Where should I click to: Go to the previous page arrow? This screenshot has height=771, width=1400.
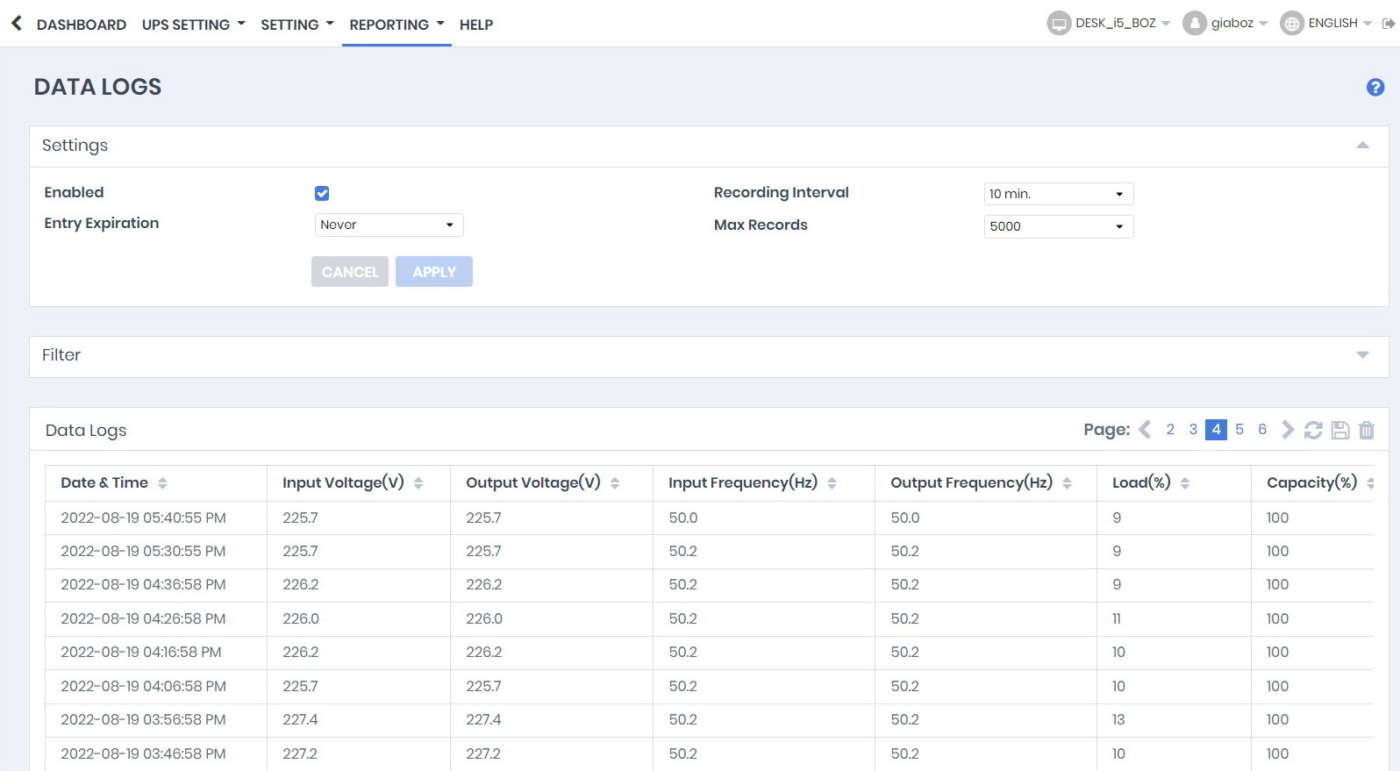pyautogui.click(x=1145, y=430)
